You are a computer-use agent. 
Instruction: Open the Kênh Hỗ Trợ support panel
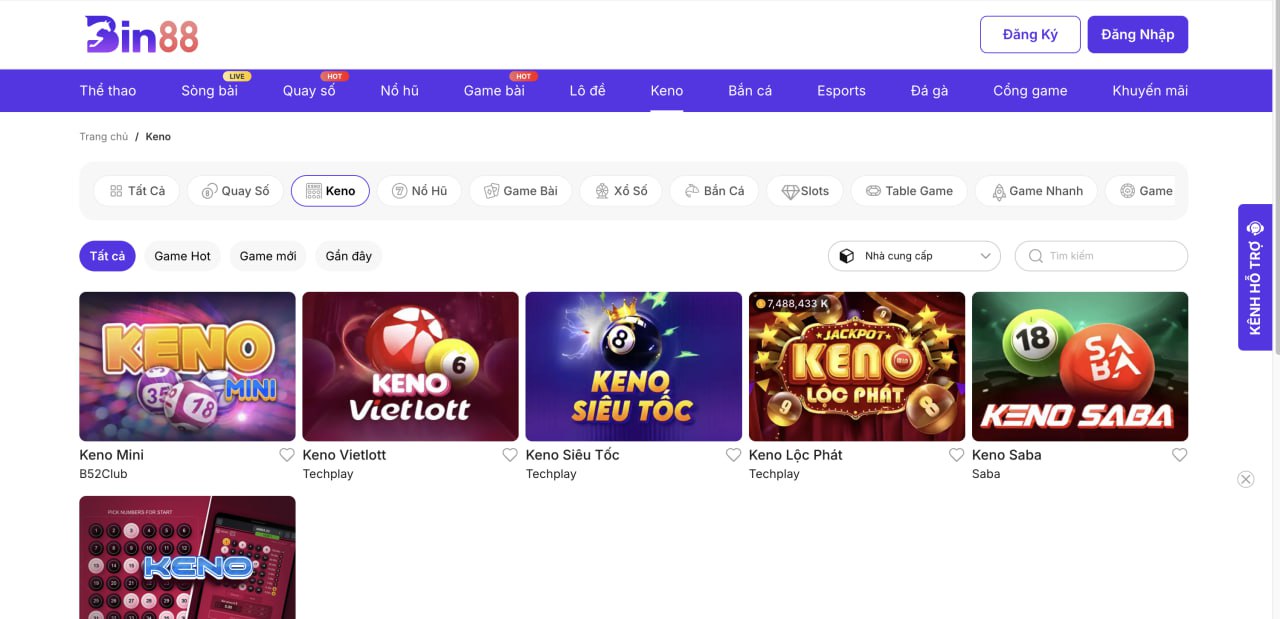[1255, 277]
